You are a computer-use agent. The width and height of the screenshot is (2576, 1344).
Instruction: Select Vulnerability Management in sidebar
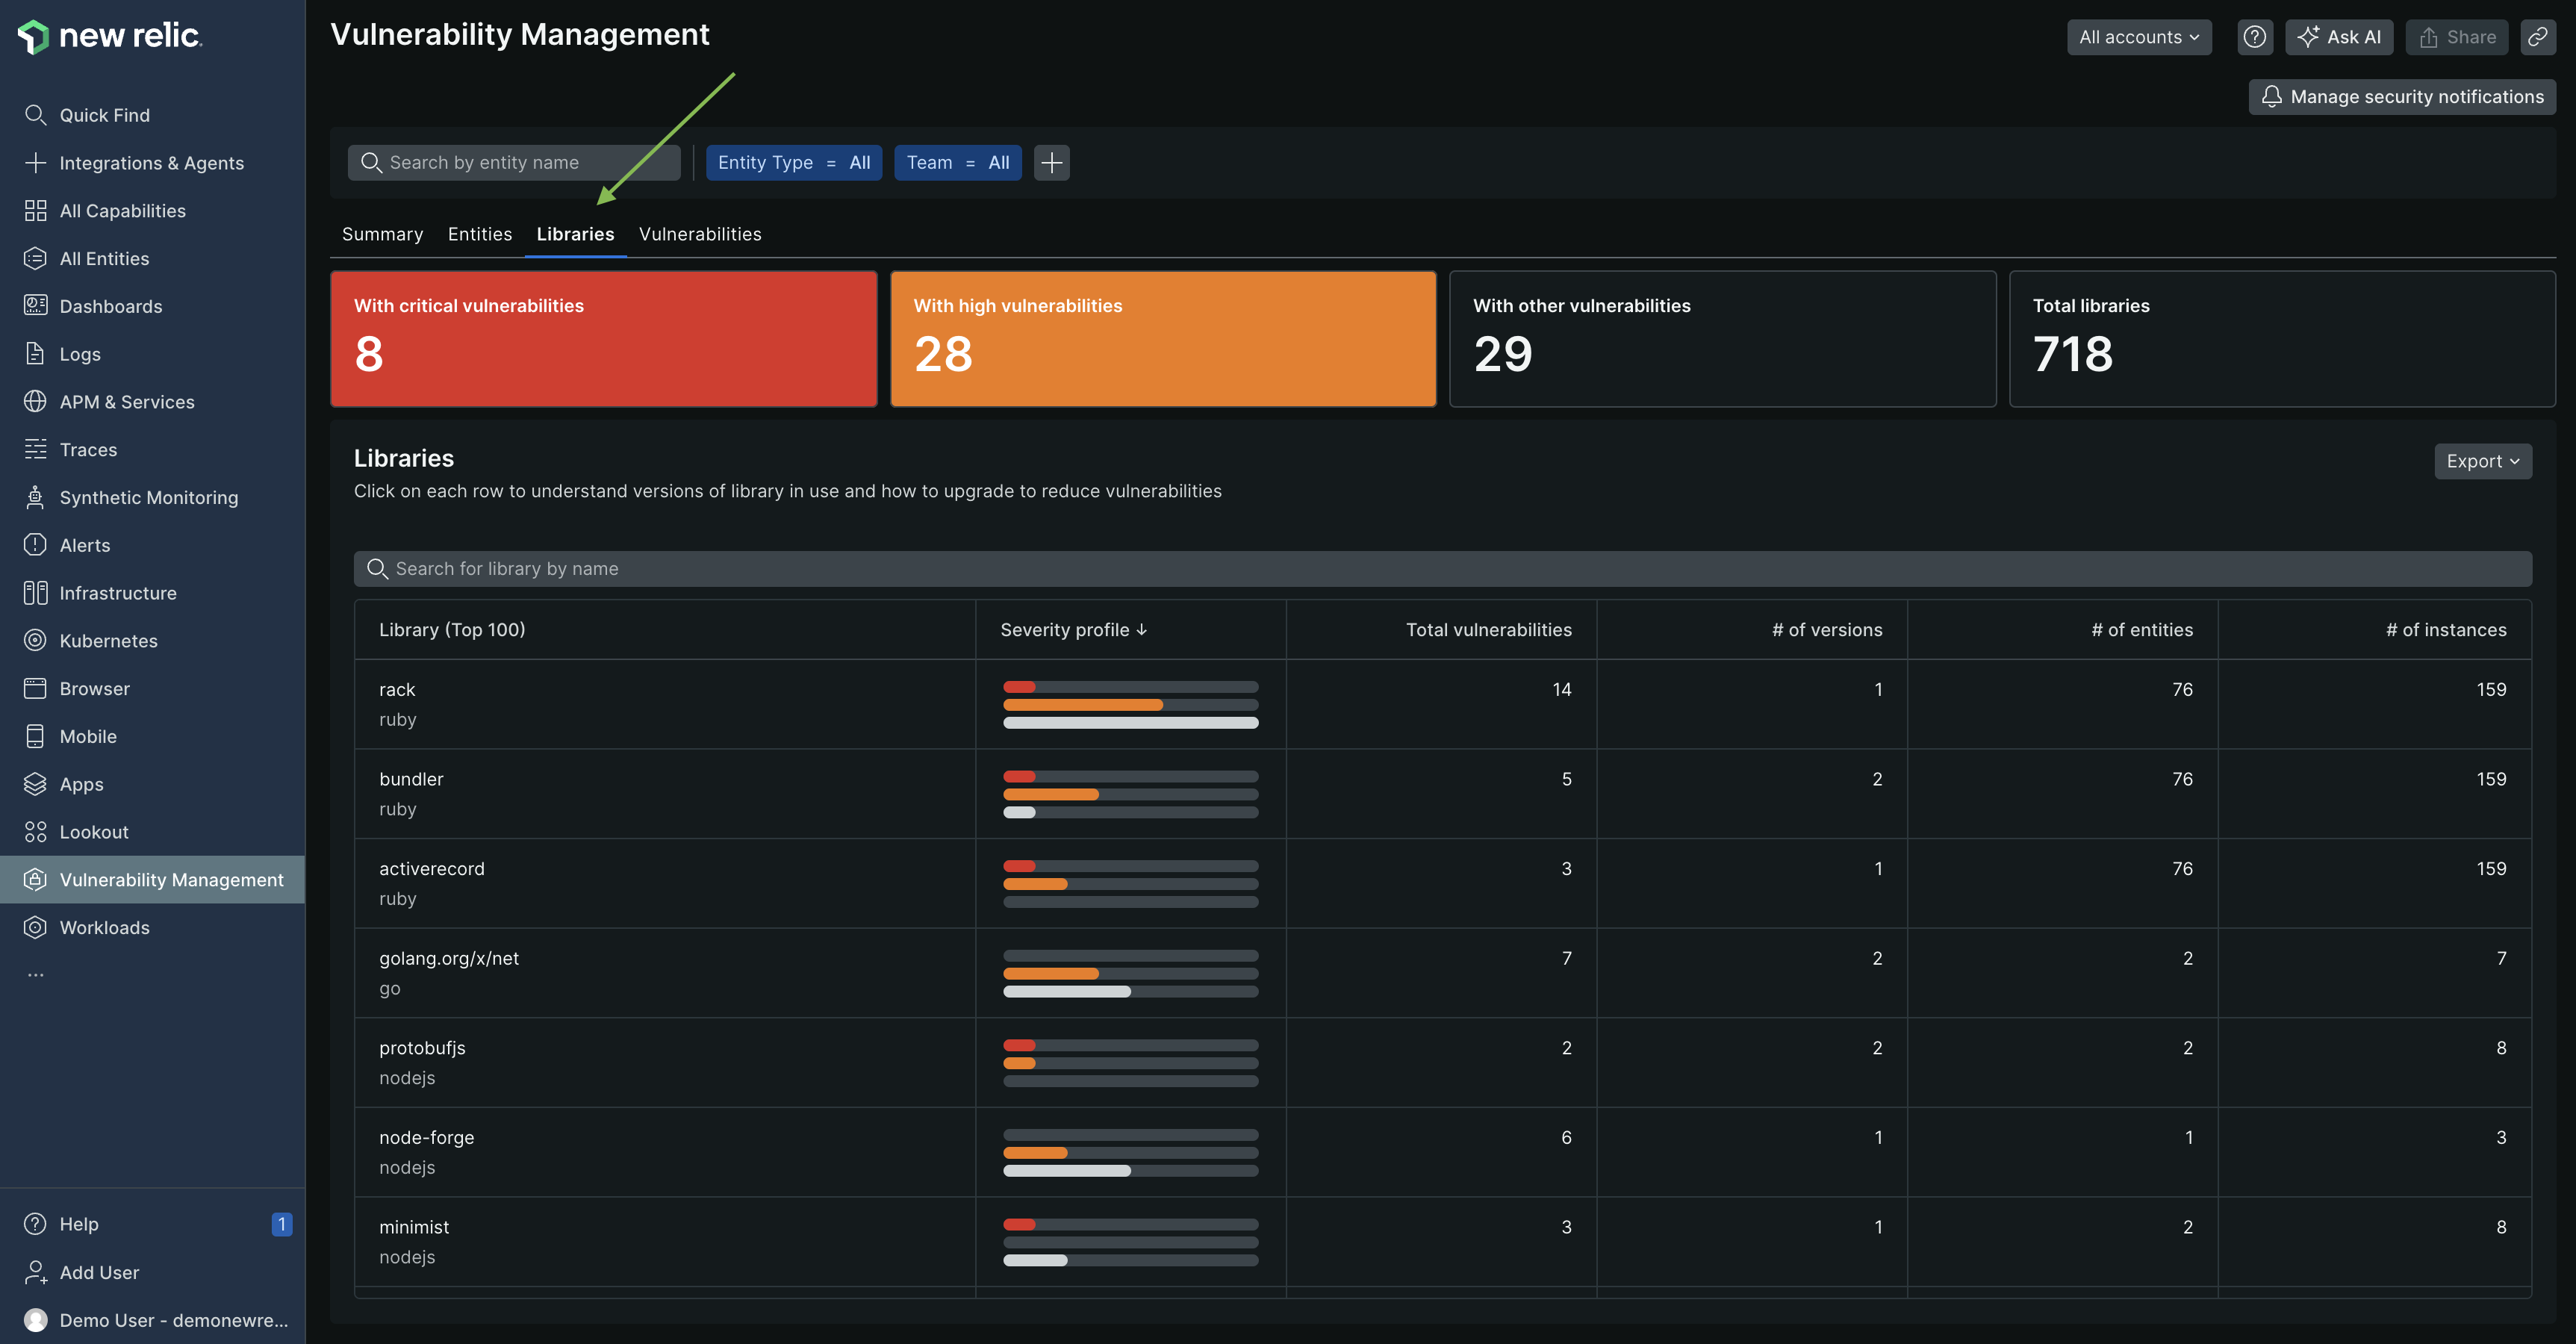(x=152, y=880)
